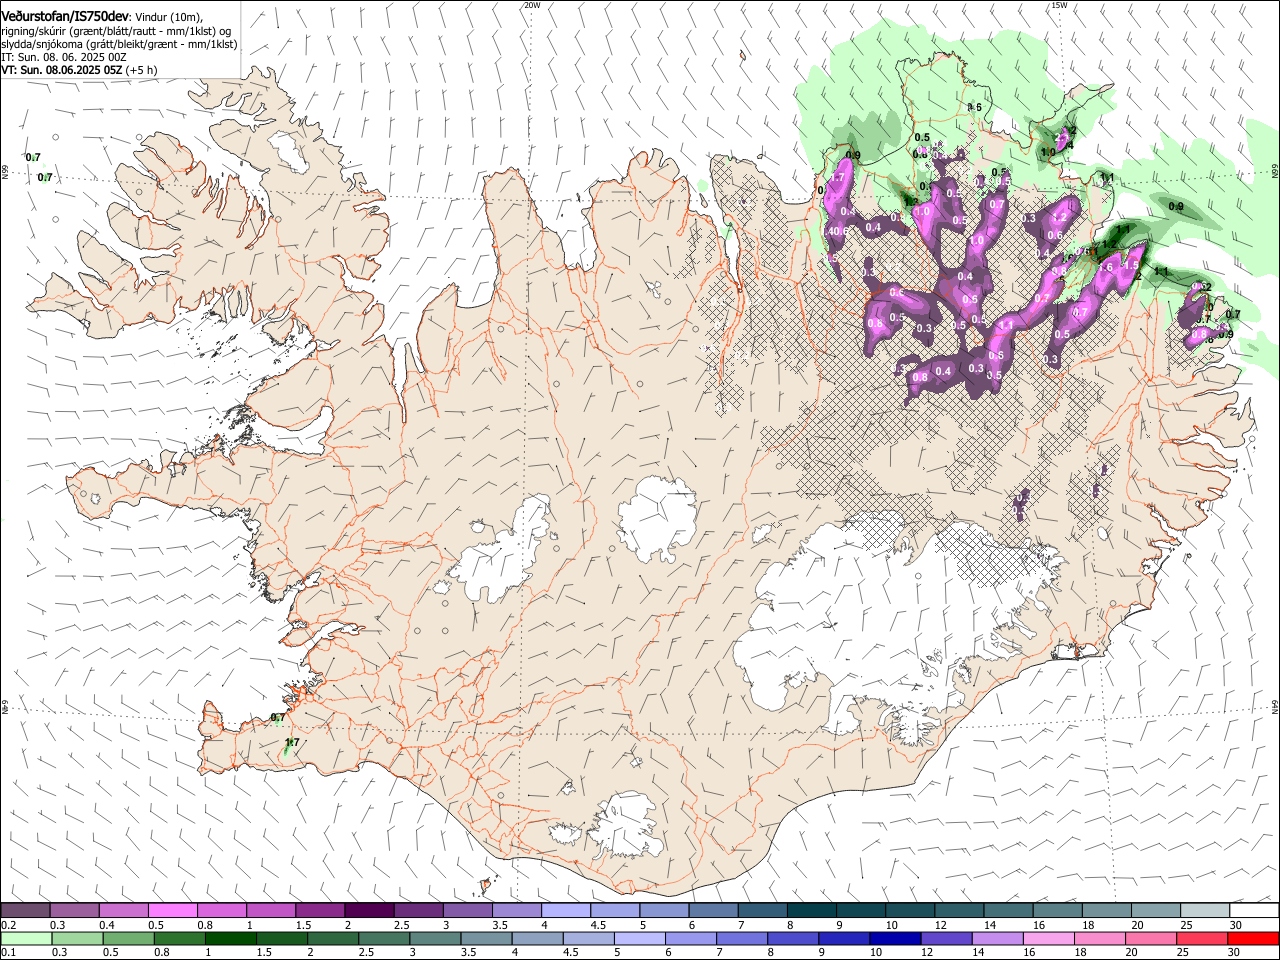1280x960 pixels.
Task: Click the pale green rain swatch labeled 0.1
Action: tap(25, 939)
